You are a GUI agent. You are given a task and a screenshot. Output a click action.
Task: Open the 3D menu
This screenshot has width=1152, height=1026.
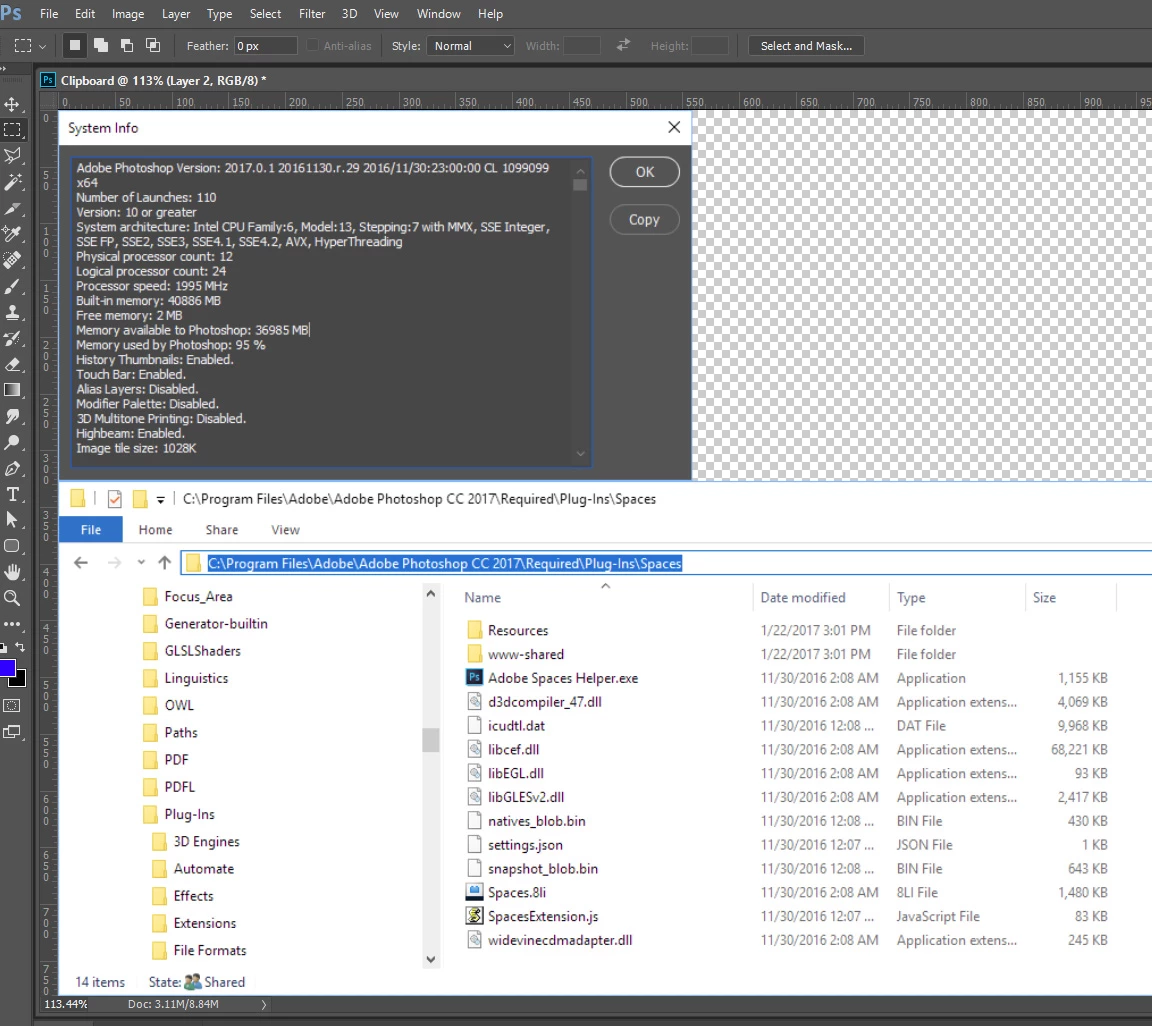(350, 13)
